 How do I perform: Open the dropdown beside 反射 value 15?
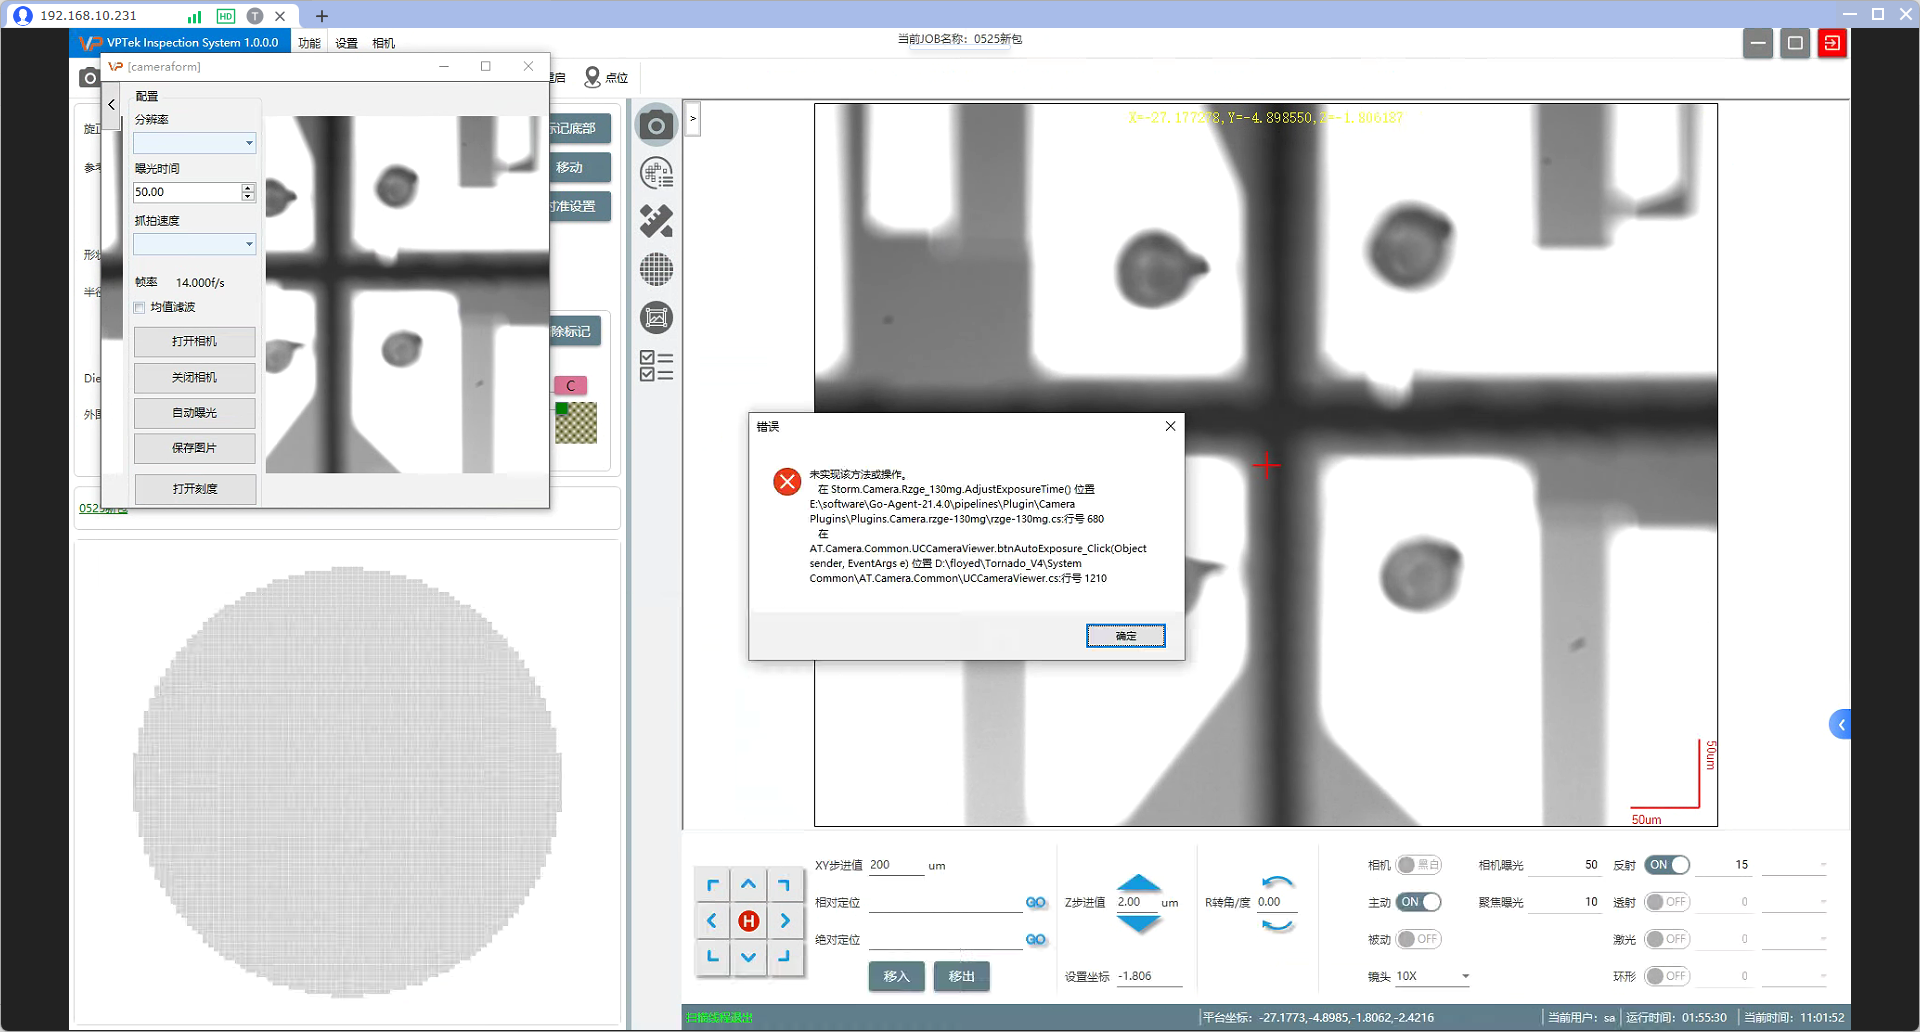(x=1794, y=865)
